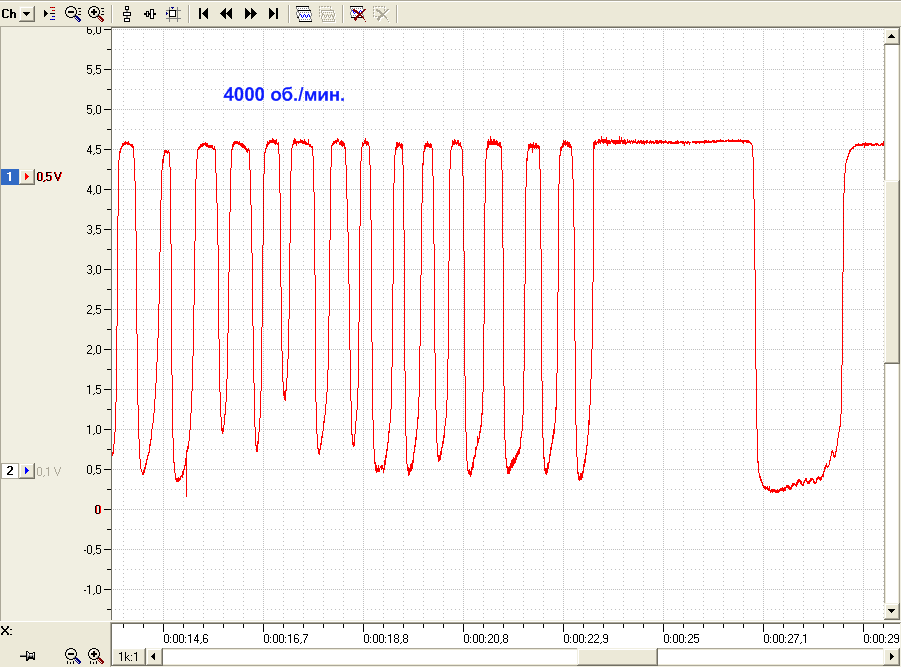The height and width of the screenshot is (667, 901).
Task: Select channel 1 number box
Action: click(x=10, y=176)
